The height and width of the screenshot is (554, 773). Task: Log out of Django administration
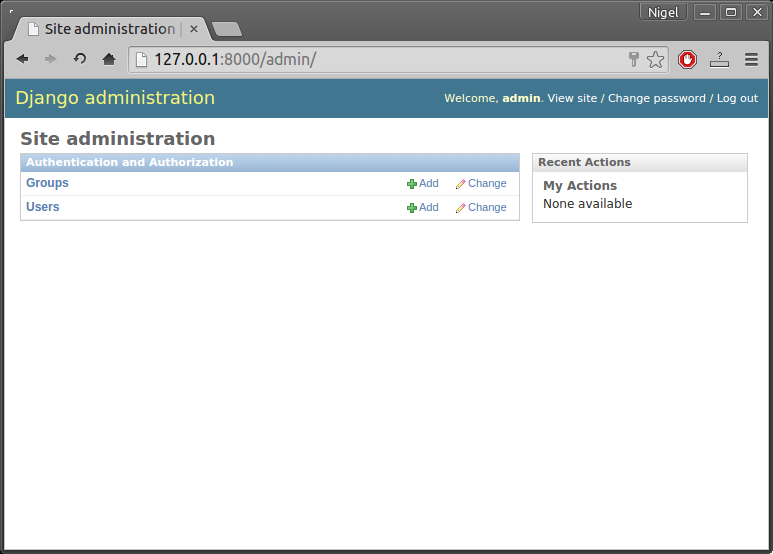click(x=737, y=98)
